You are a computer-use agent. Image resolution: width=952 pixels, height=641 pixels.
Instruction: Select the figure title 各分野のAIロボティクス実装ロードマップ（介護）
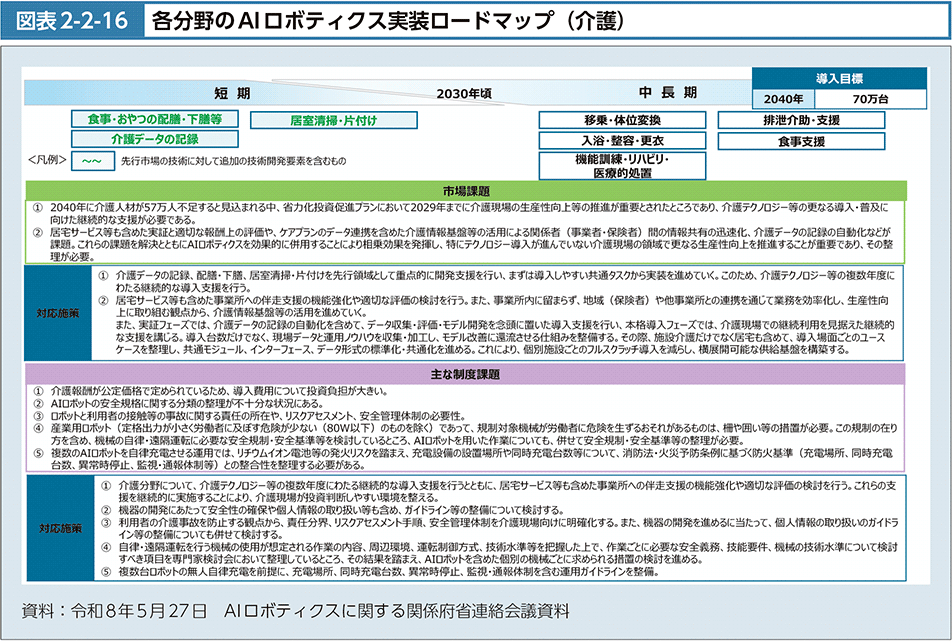click(388, 21)
